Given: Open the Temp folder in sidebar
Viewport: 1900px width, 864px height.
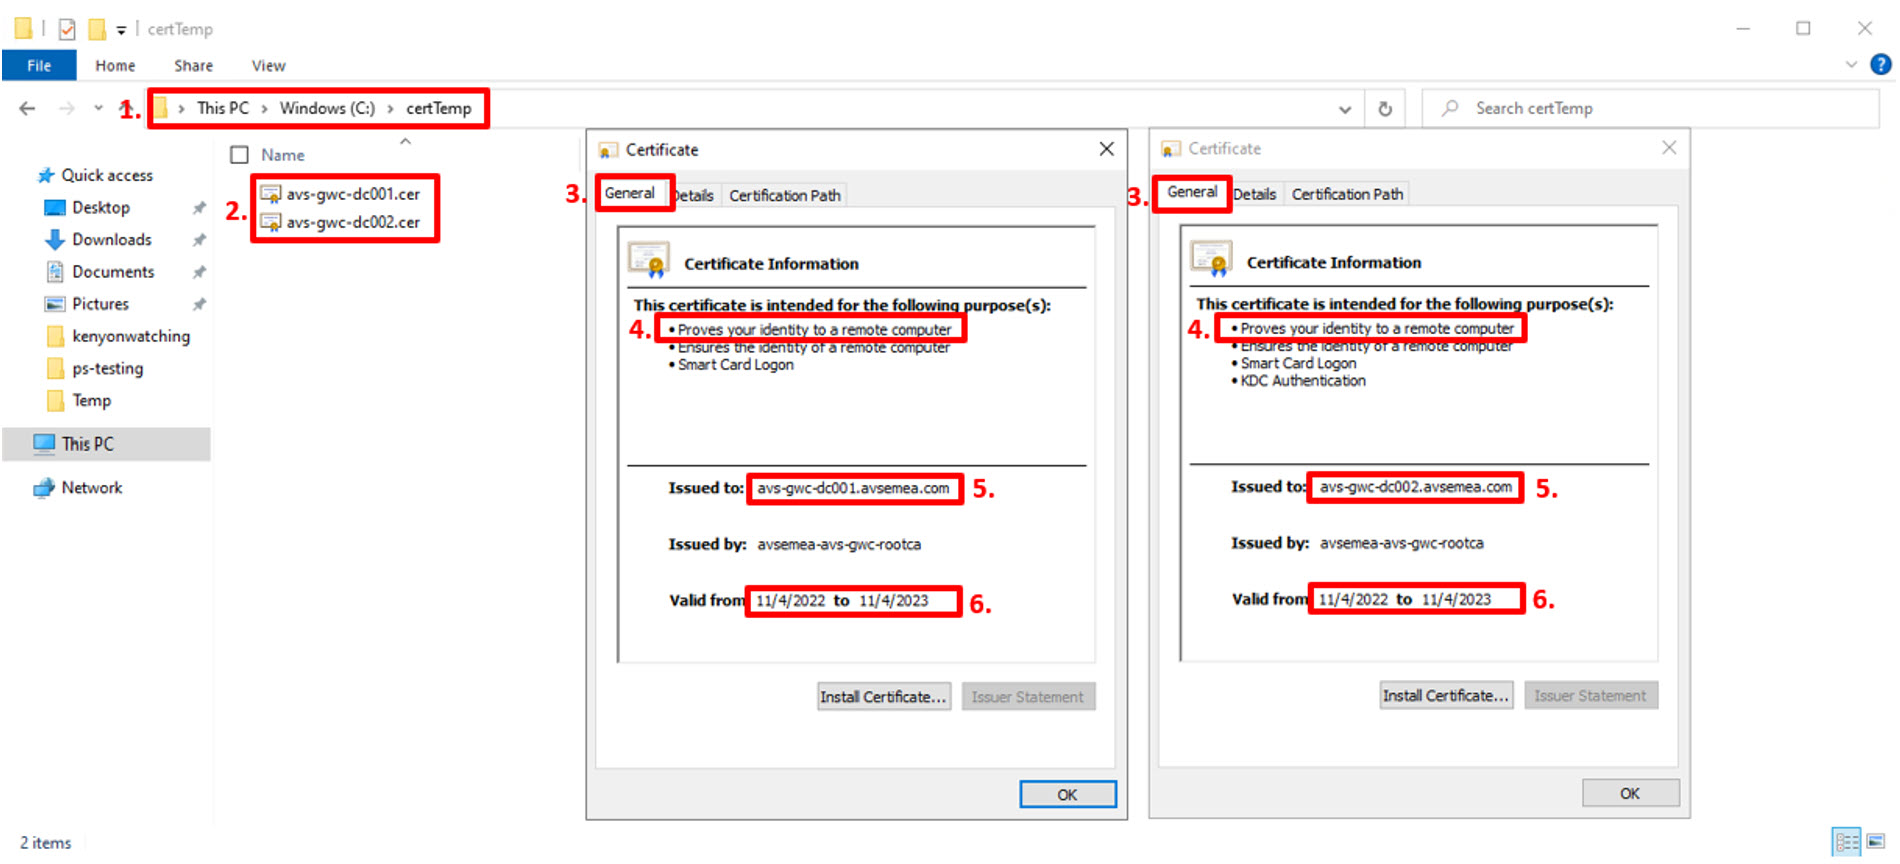Looking at the screenshot, I should click(x=91, y=400).
